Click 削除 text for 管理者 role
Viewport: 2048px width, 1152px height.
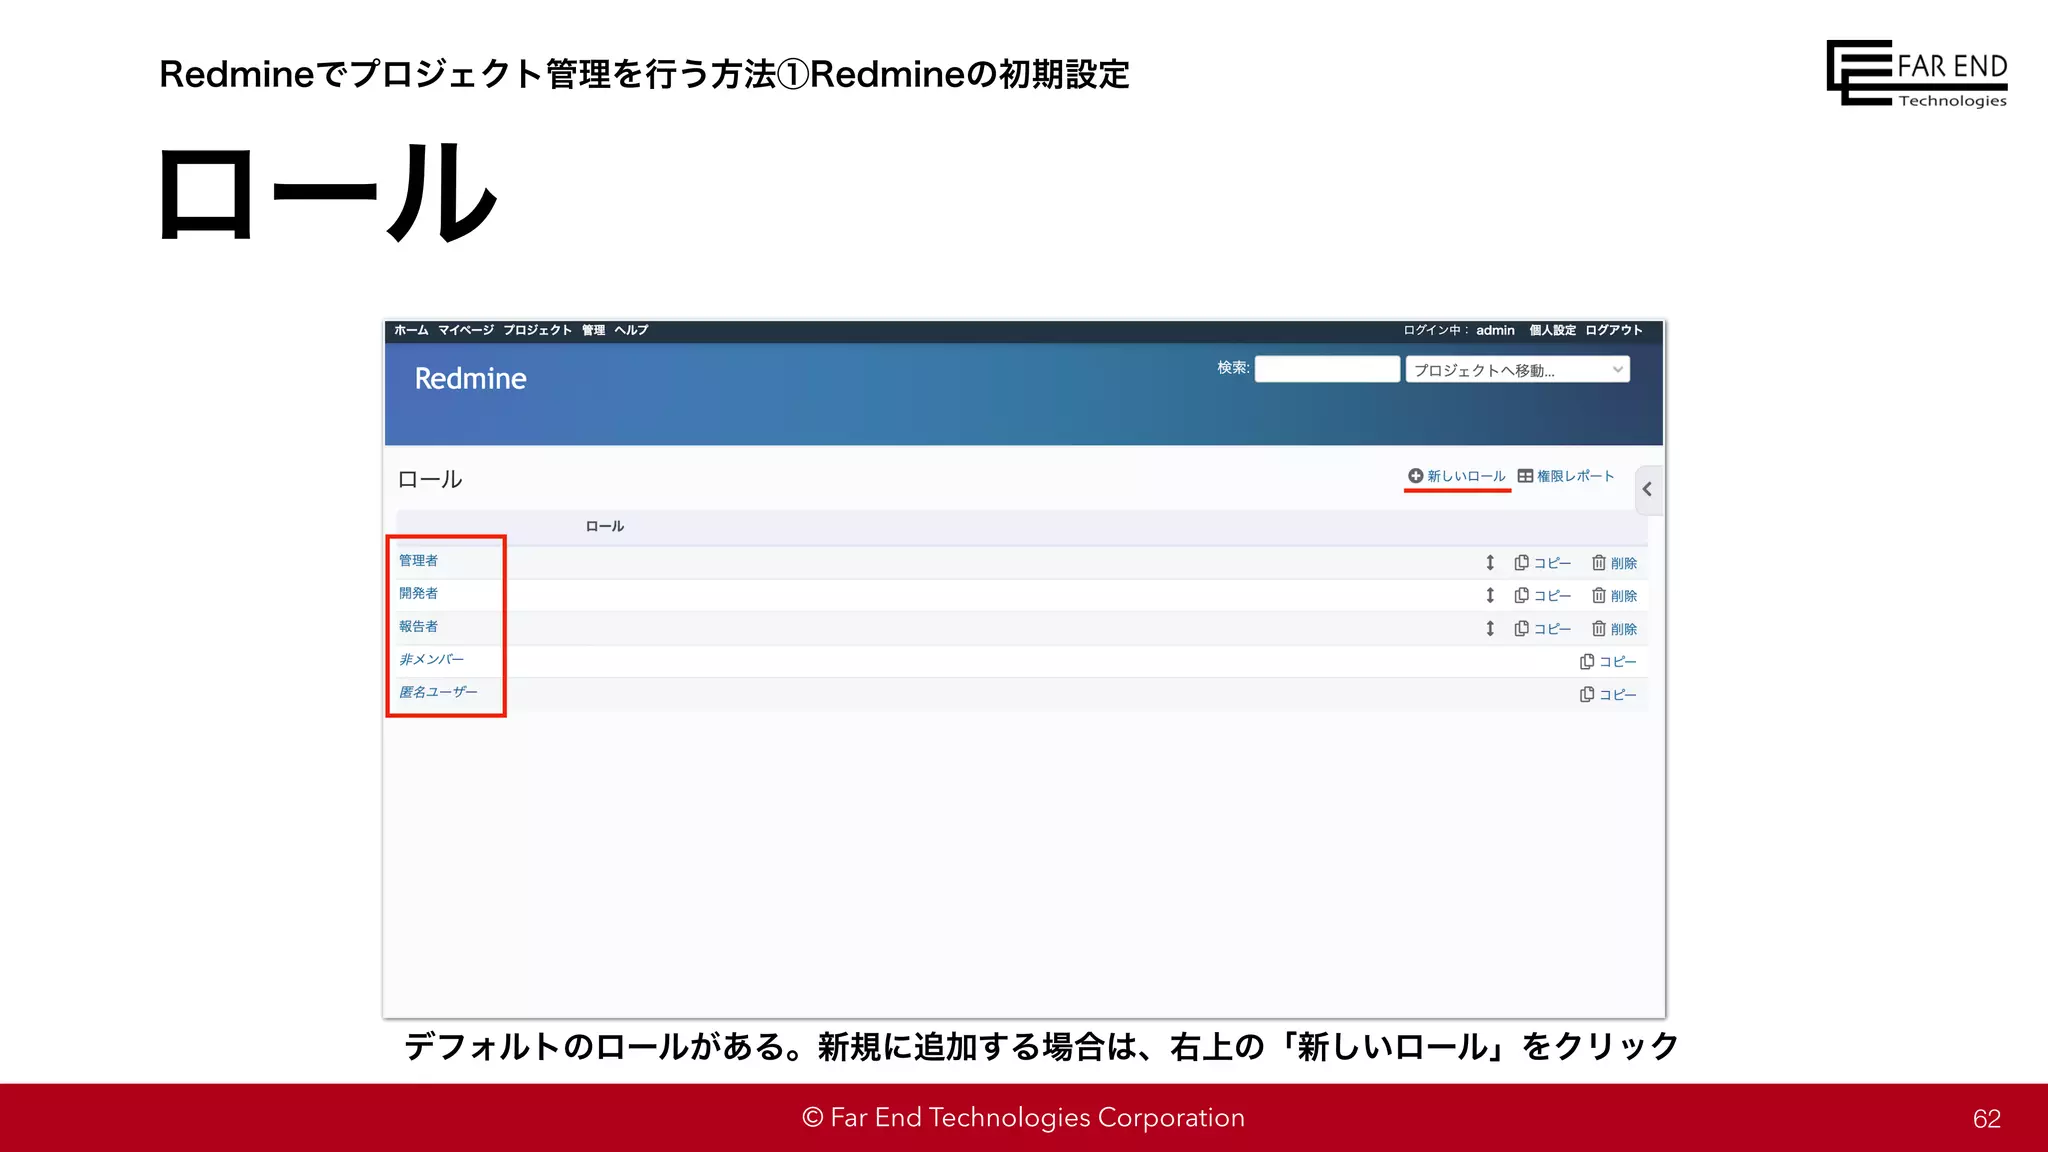pos(1624,564)
